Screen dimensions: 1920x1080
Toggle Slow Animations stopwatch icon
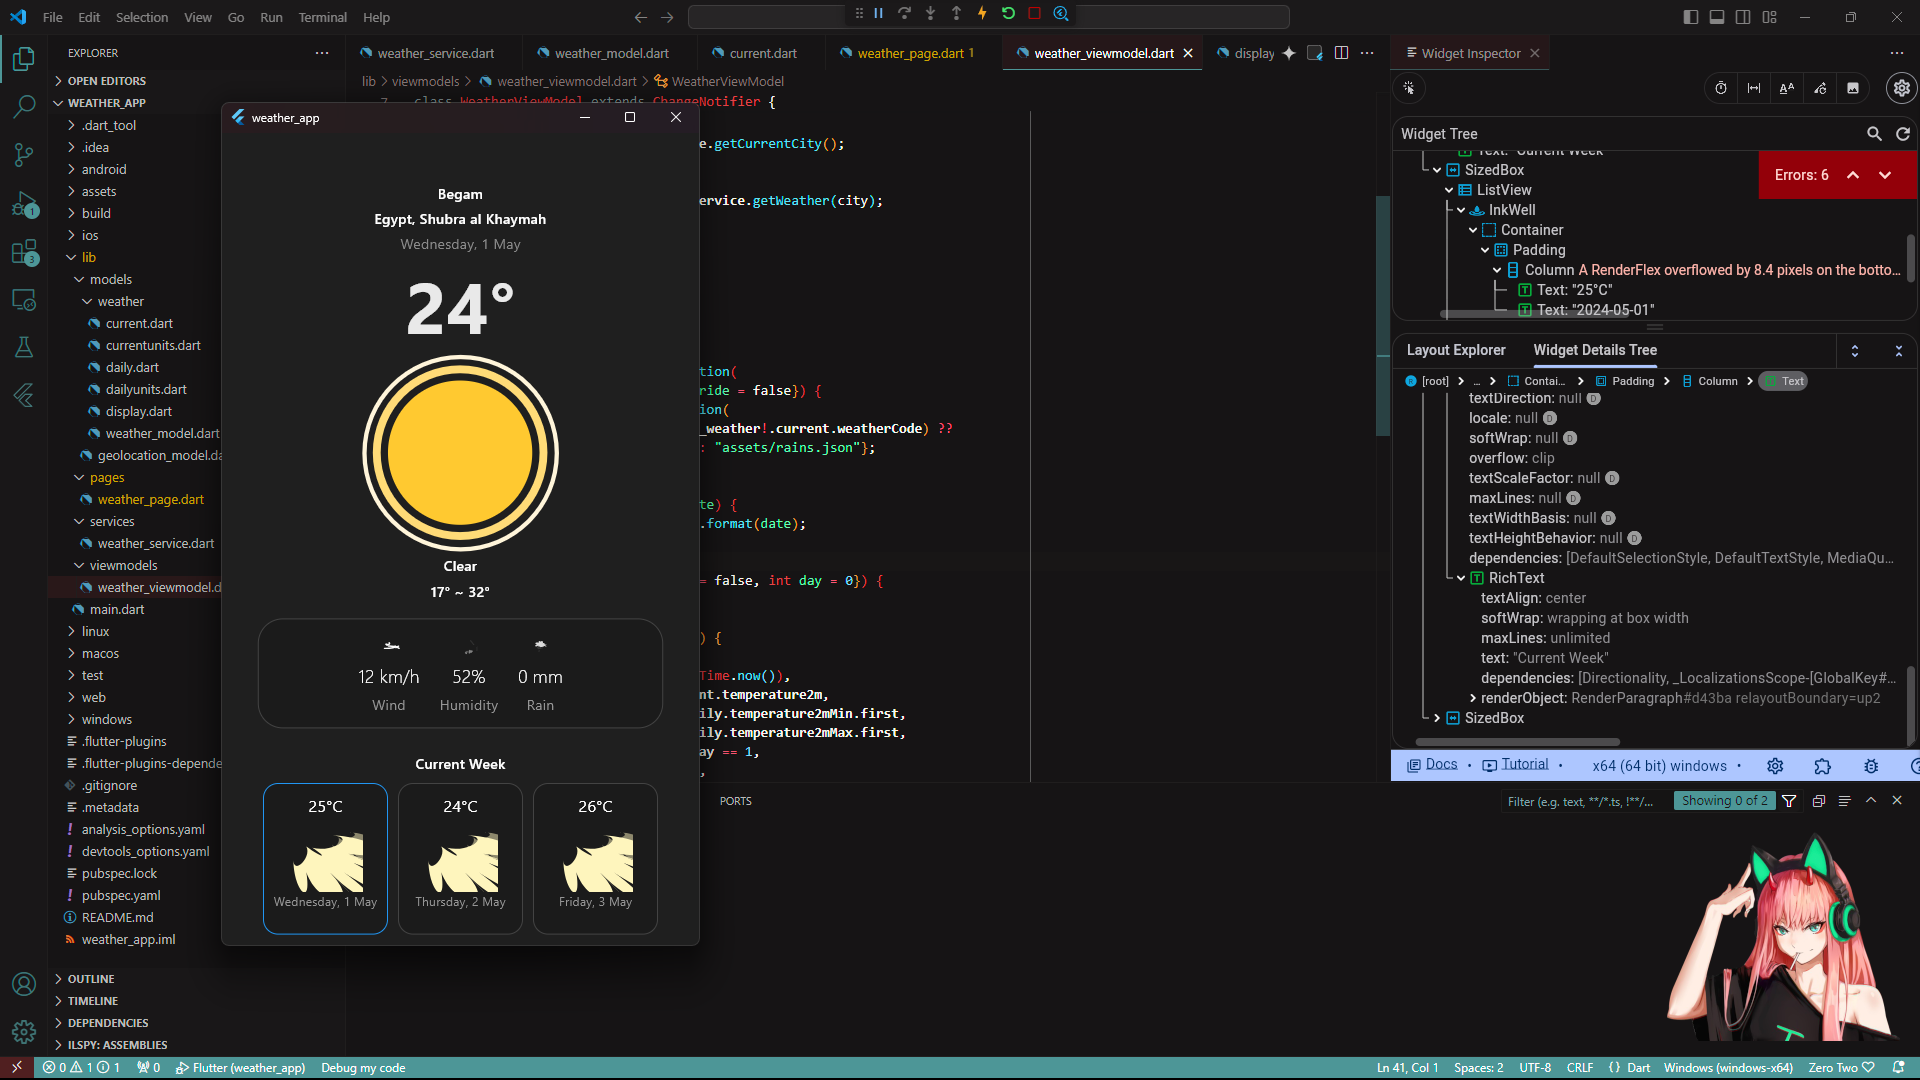tap(1721, 88)
